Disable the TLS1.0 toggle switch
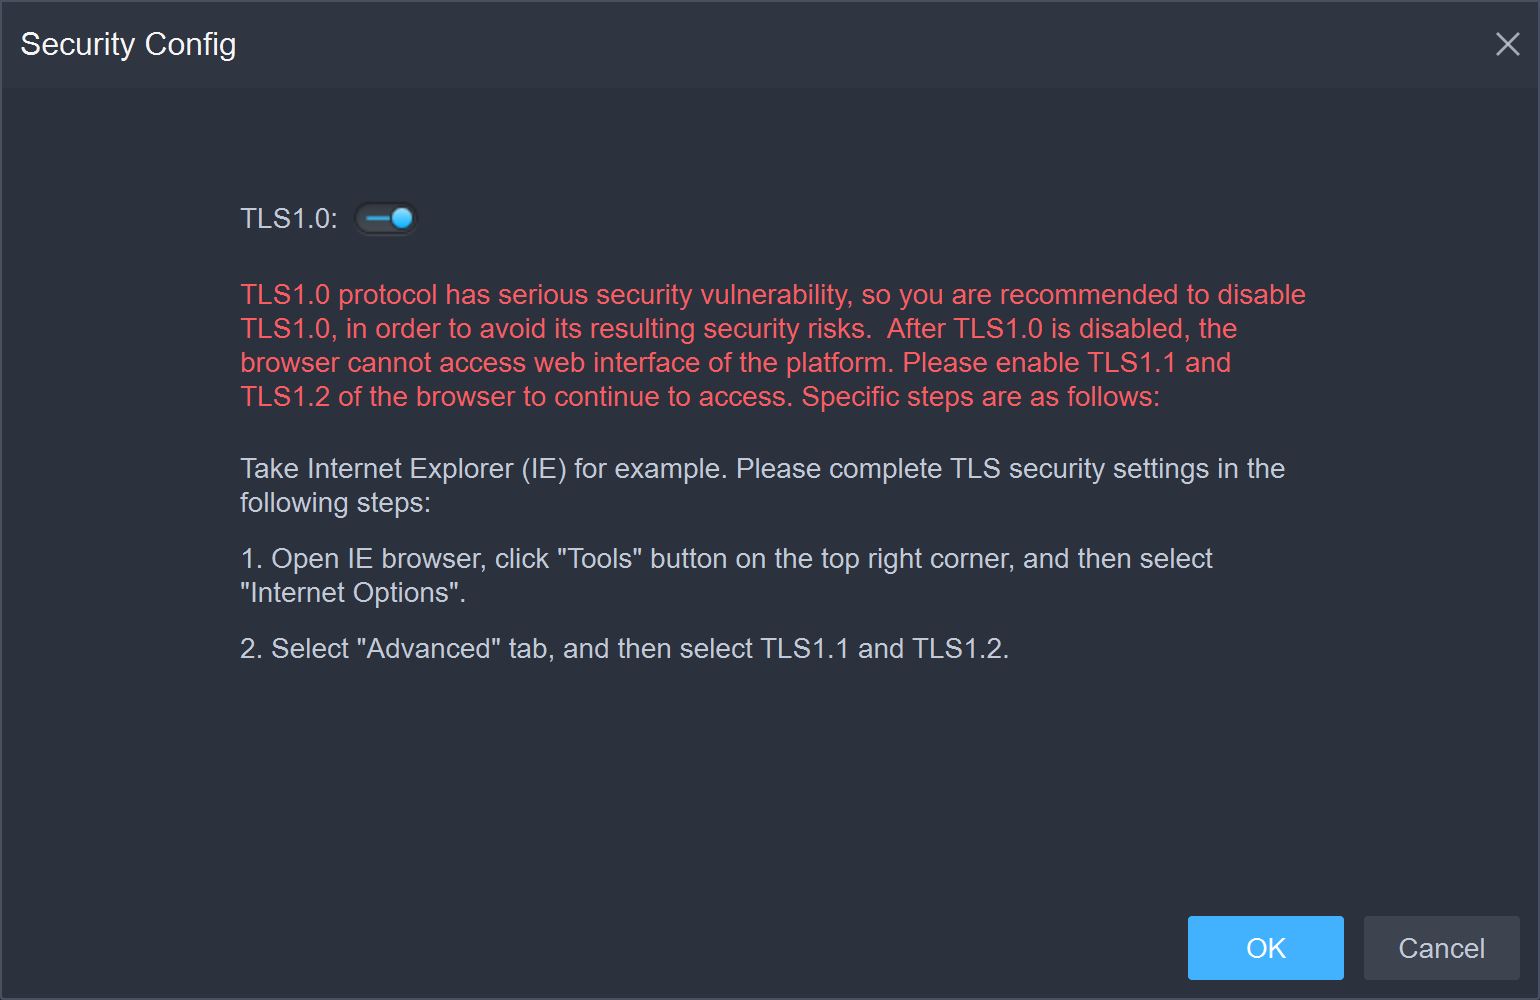Screen dimensions: 1540x1000 tap(386, 218)
